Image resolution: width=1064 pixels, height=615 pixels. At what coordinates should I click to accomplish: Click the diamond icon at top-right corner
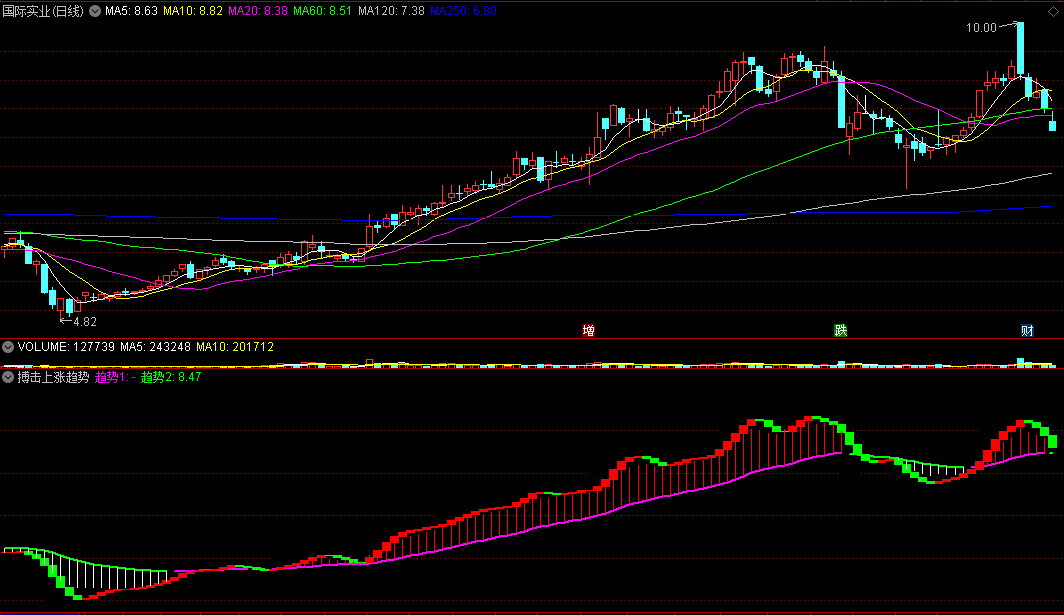tap(1053, 12)
